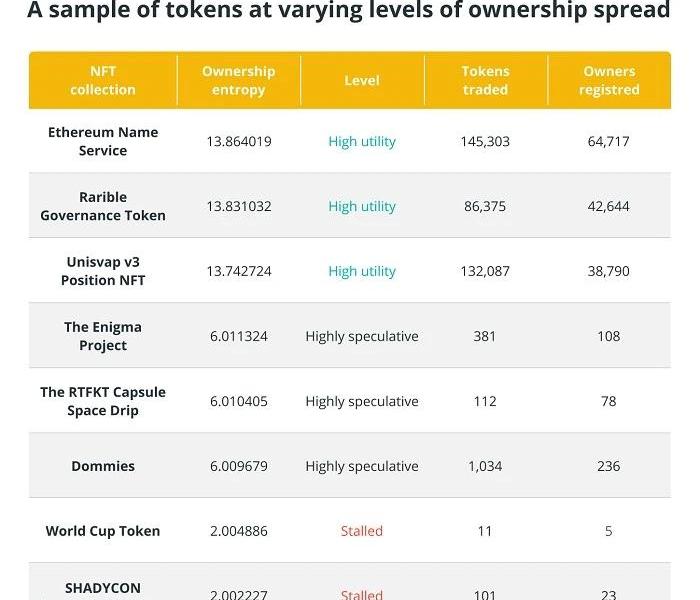
Task: Click the NFT collection column header
Action: pos(103,80)
